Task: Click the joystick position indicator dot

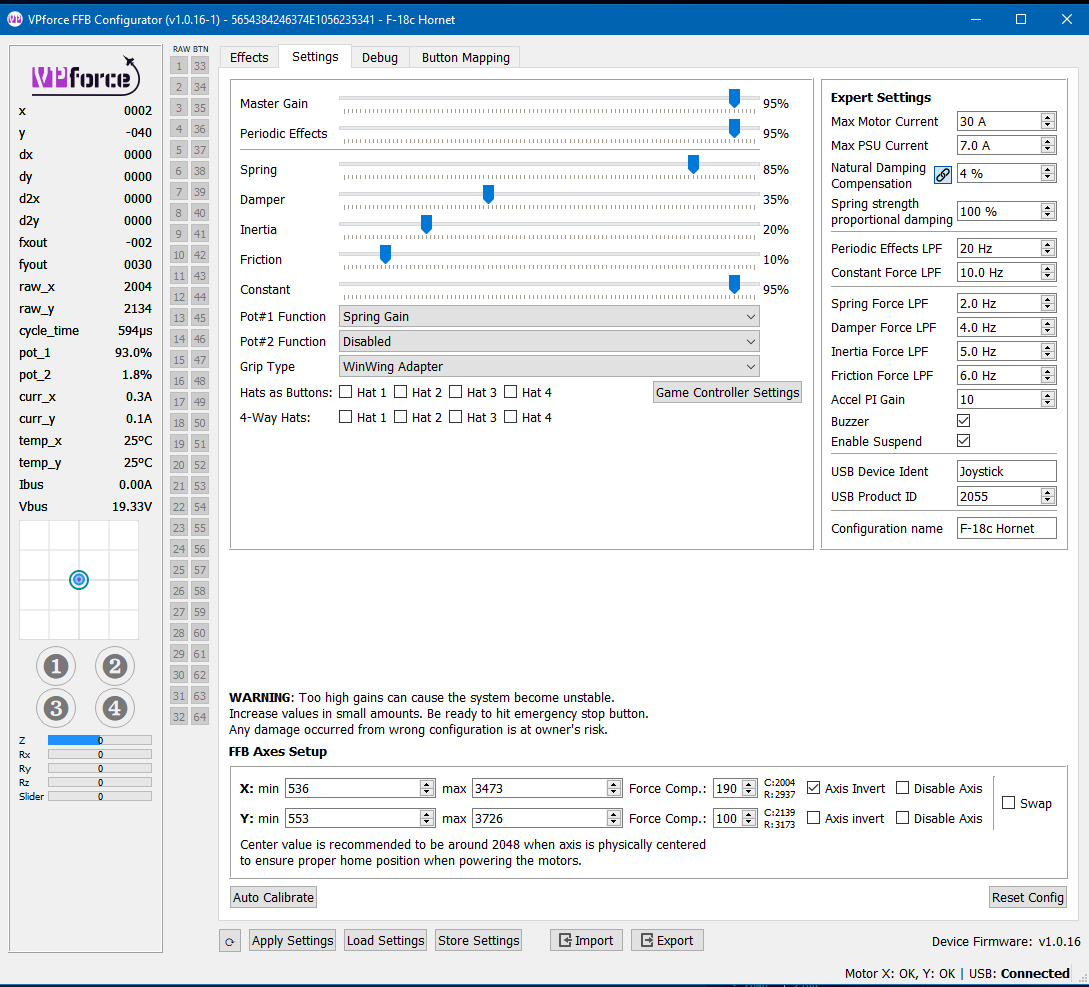Action: tap(80, 580)
